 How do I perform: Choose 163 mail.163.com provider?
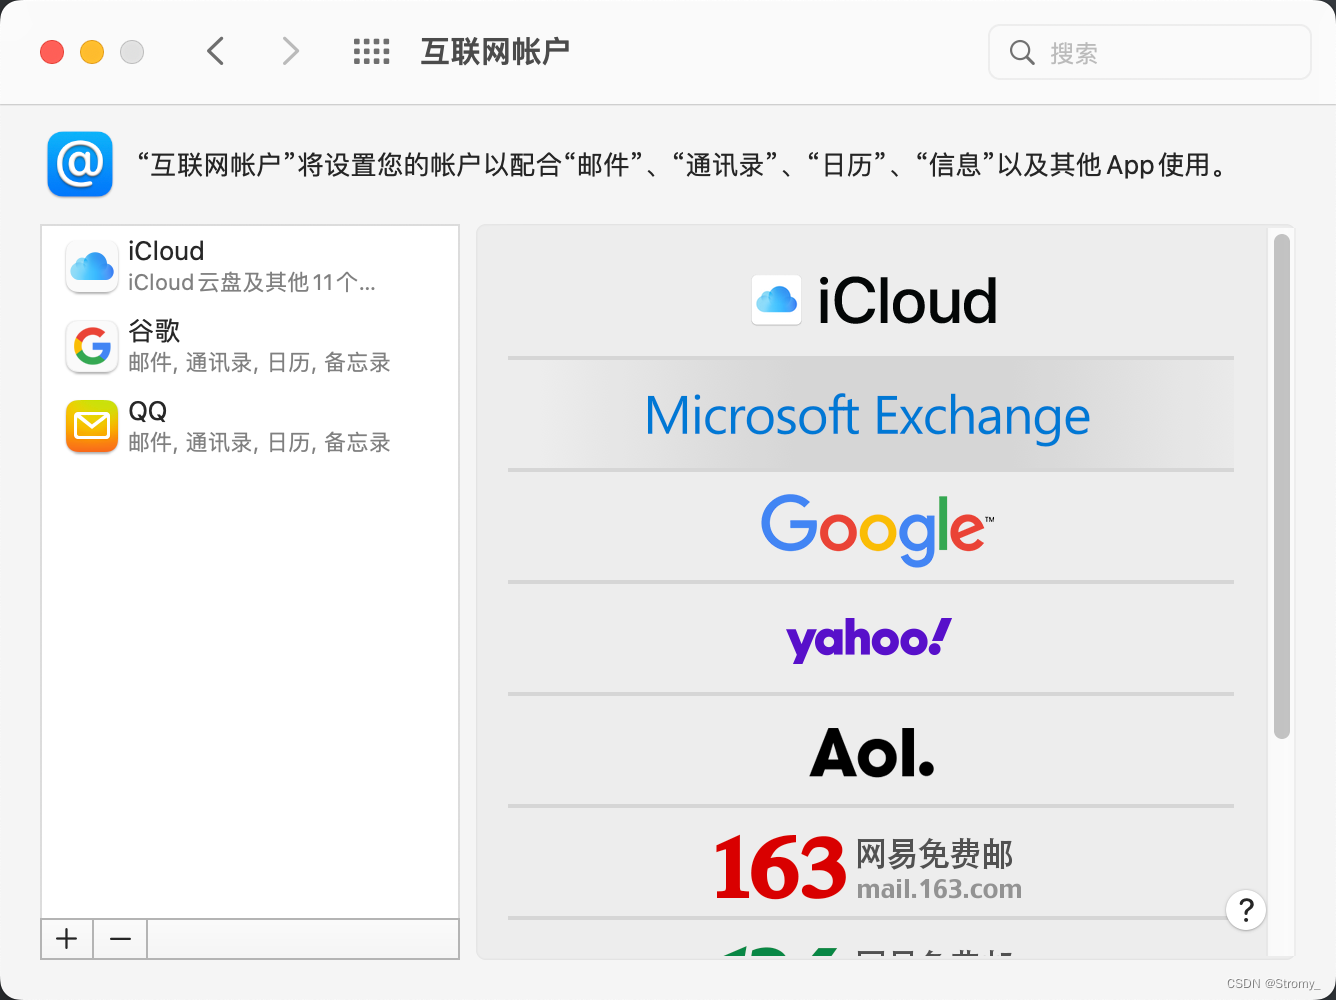coord(871,864)
